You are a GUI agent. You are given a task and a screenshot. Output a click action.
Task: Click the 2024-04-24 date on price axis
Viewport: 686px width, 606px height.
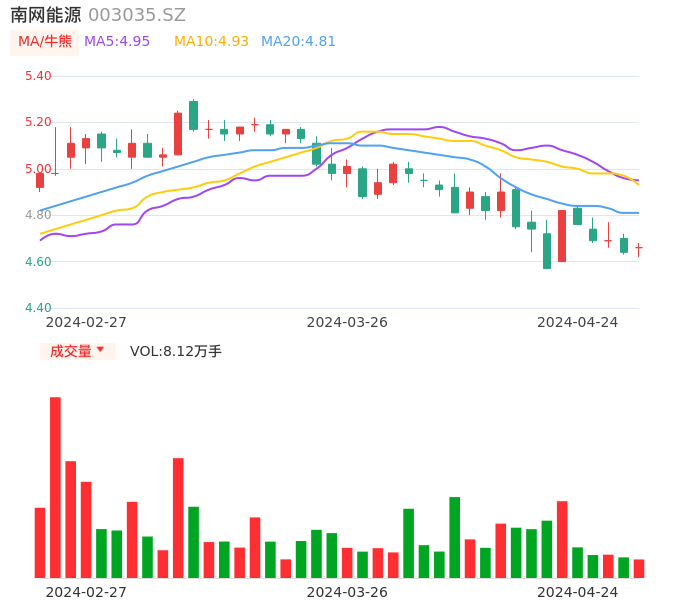pos(577,322)
